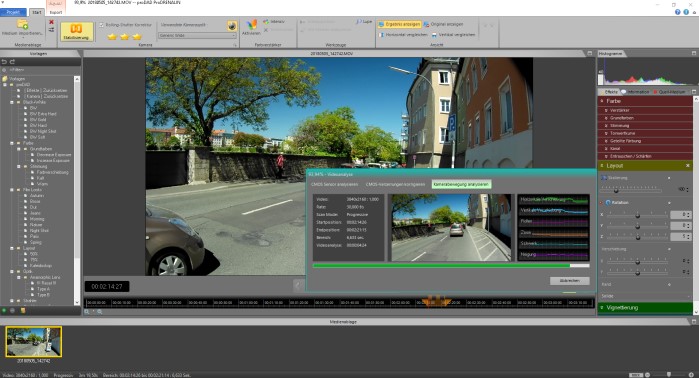Collapse the Film Looks preset folder
Viewport: 699px width, 378px height.
point(12,189)
